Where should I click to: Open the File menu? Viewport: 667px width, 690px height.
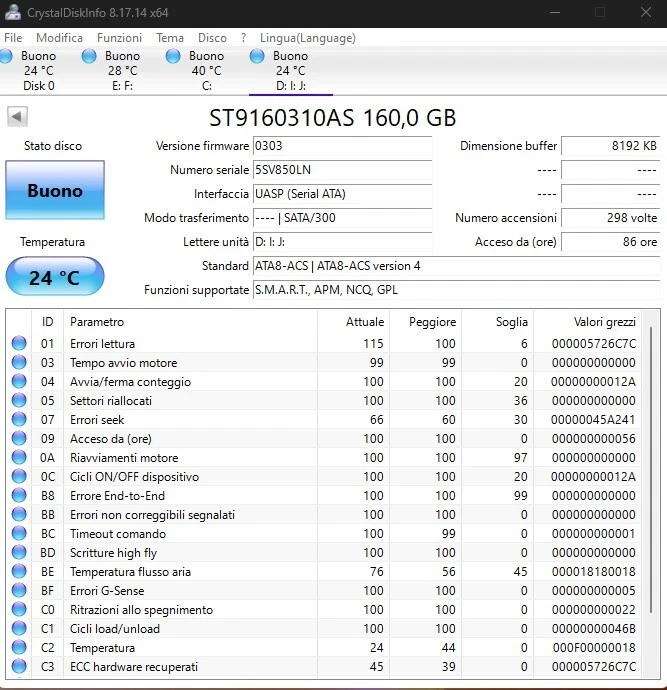13,38
